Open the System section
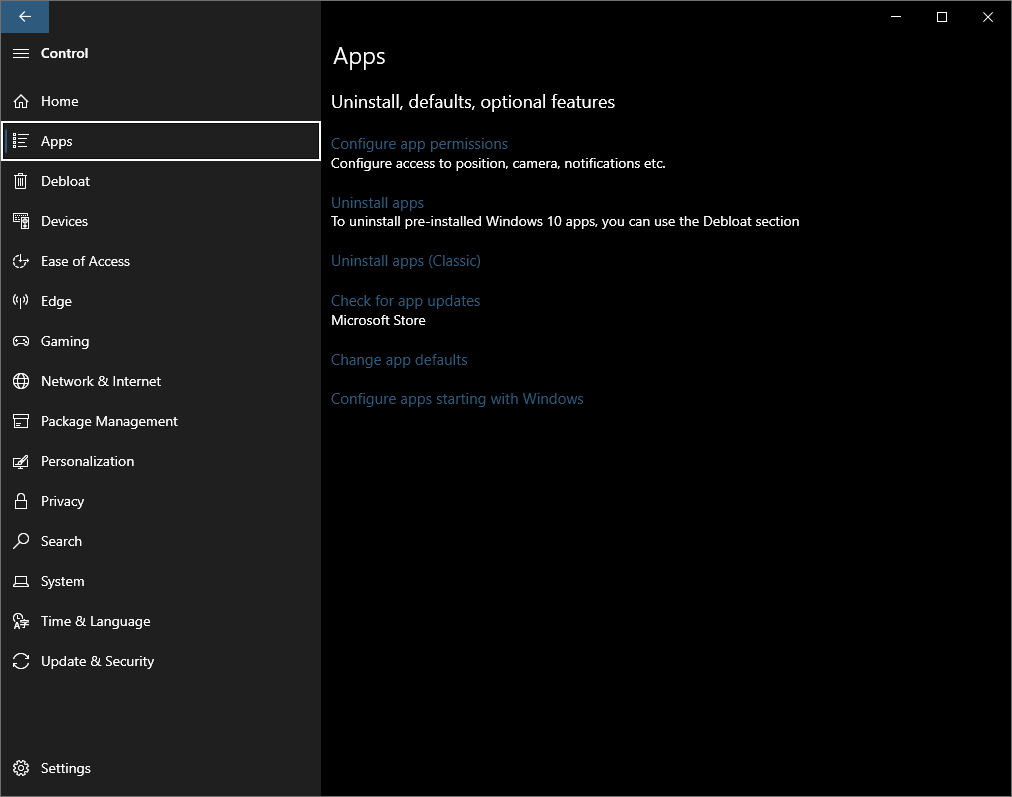1012x797 pixels. (161, 581)
